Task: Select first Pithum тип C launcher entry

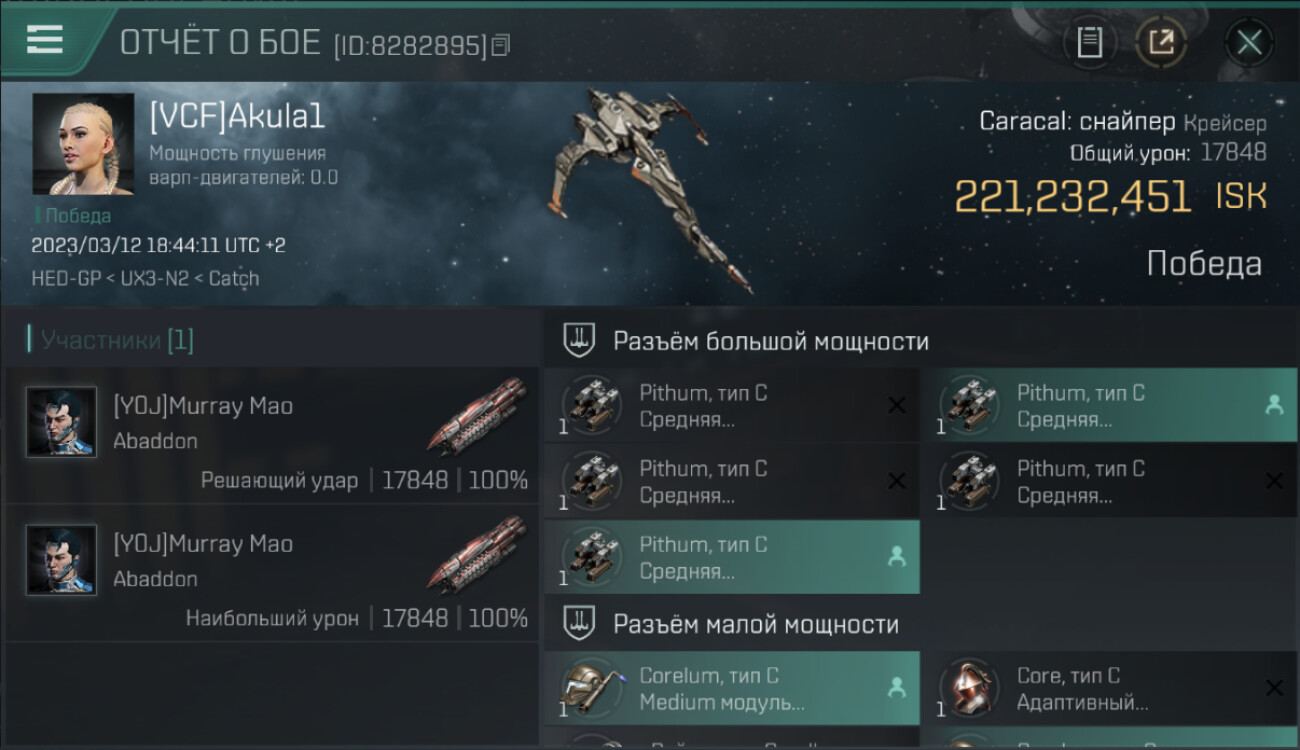Action: [x=731, y=406]
